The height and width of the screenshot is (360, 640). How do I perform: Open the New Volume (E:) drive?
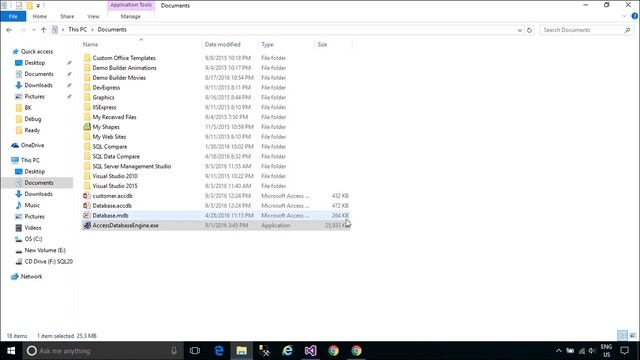(x=45, y=250)
